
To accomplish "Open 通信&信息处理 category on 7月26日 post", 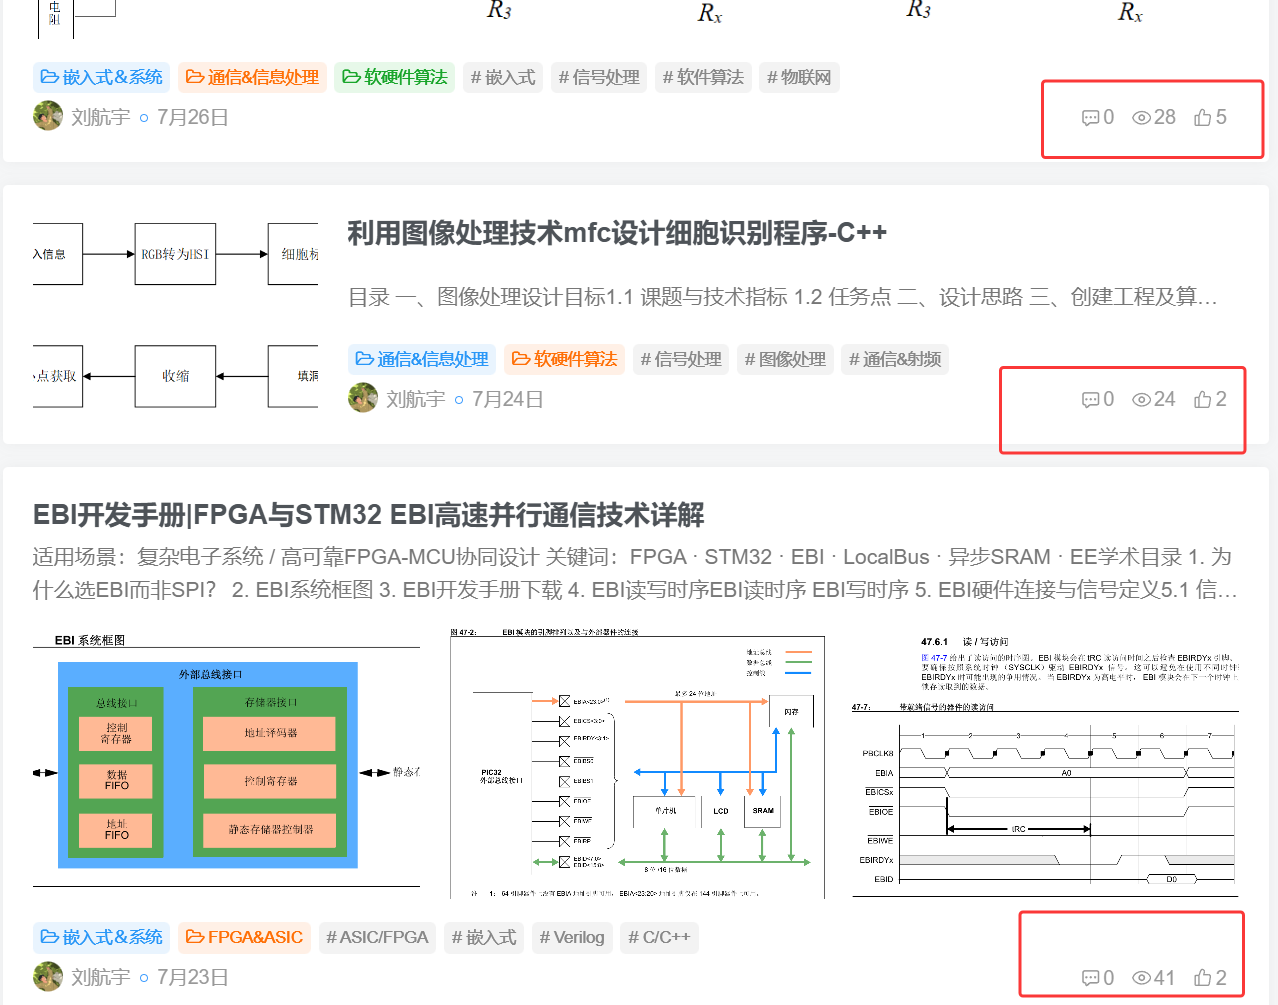I will 252,77.
